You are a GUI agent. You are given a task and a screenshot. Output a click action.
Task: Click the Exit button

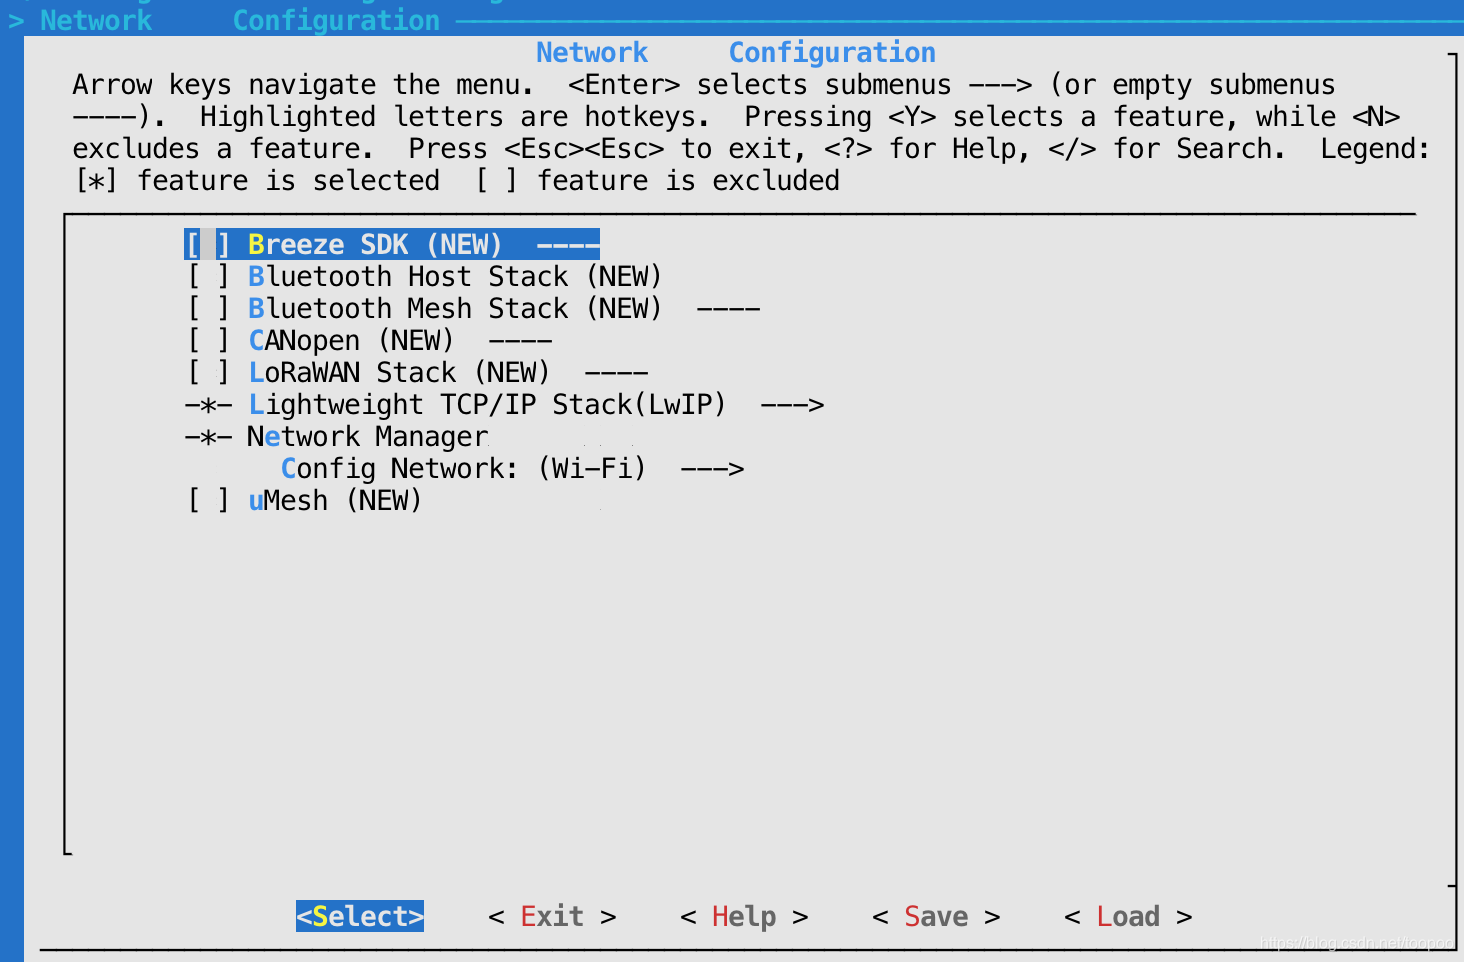point(552,917)
